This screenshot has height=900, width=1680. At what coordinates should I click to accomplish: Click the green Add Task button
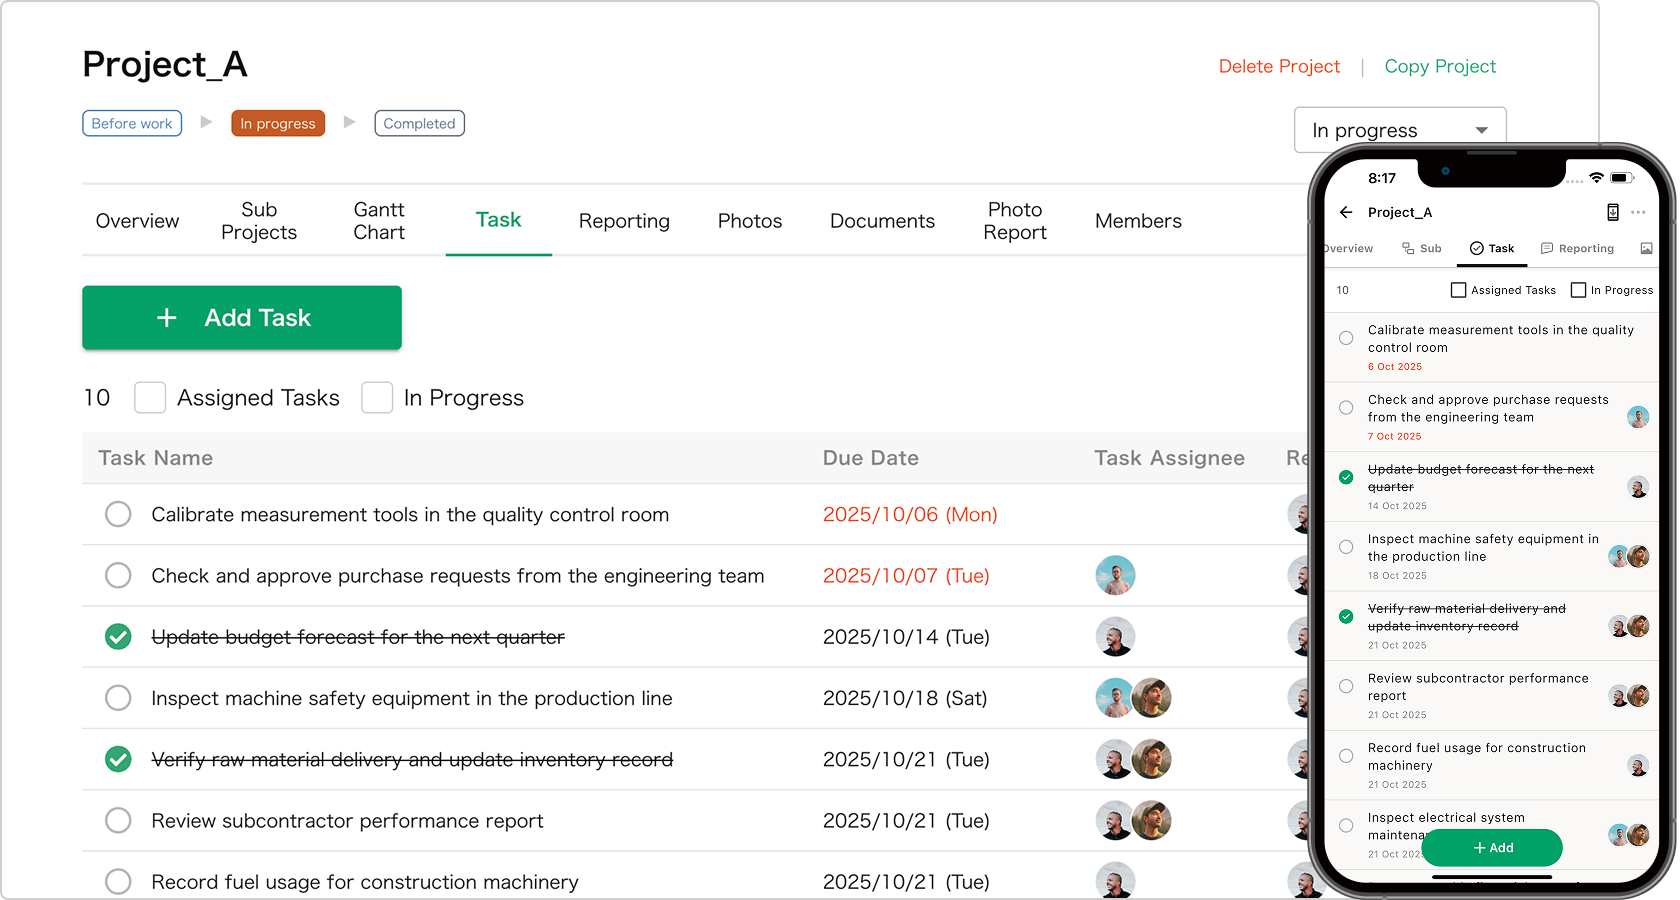coord(242,317)
